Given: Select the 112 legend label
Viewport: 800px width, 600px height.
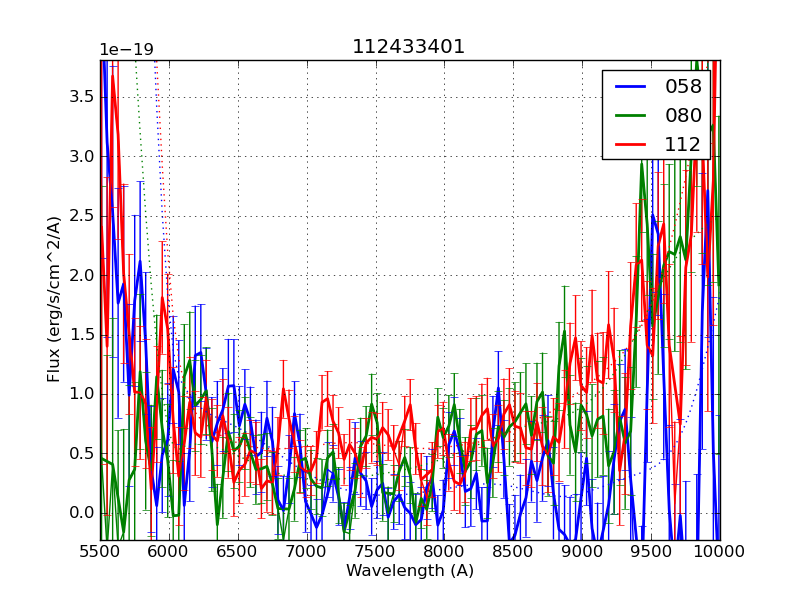Looking at the screenshot, I should click(683, 144).
